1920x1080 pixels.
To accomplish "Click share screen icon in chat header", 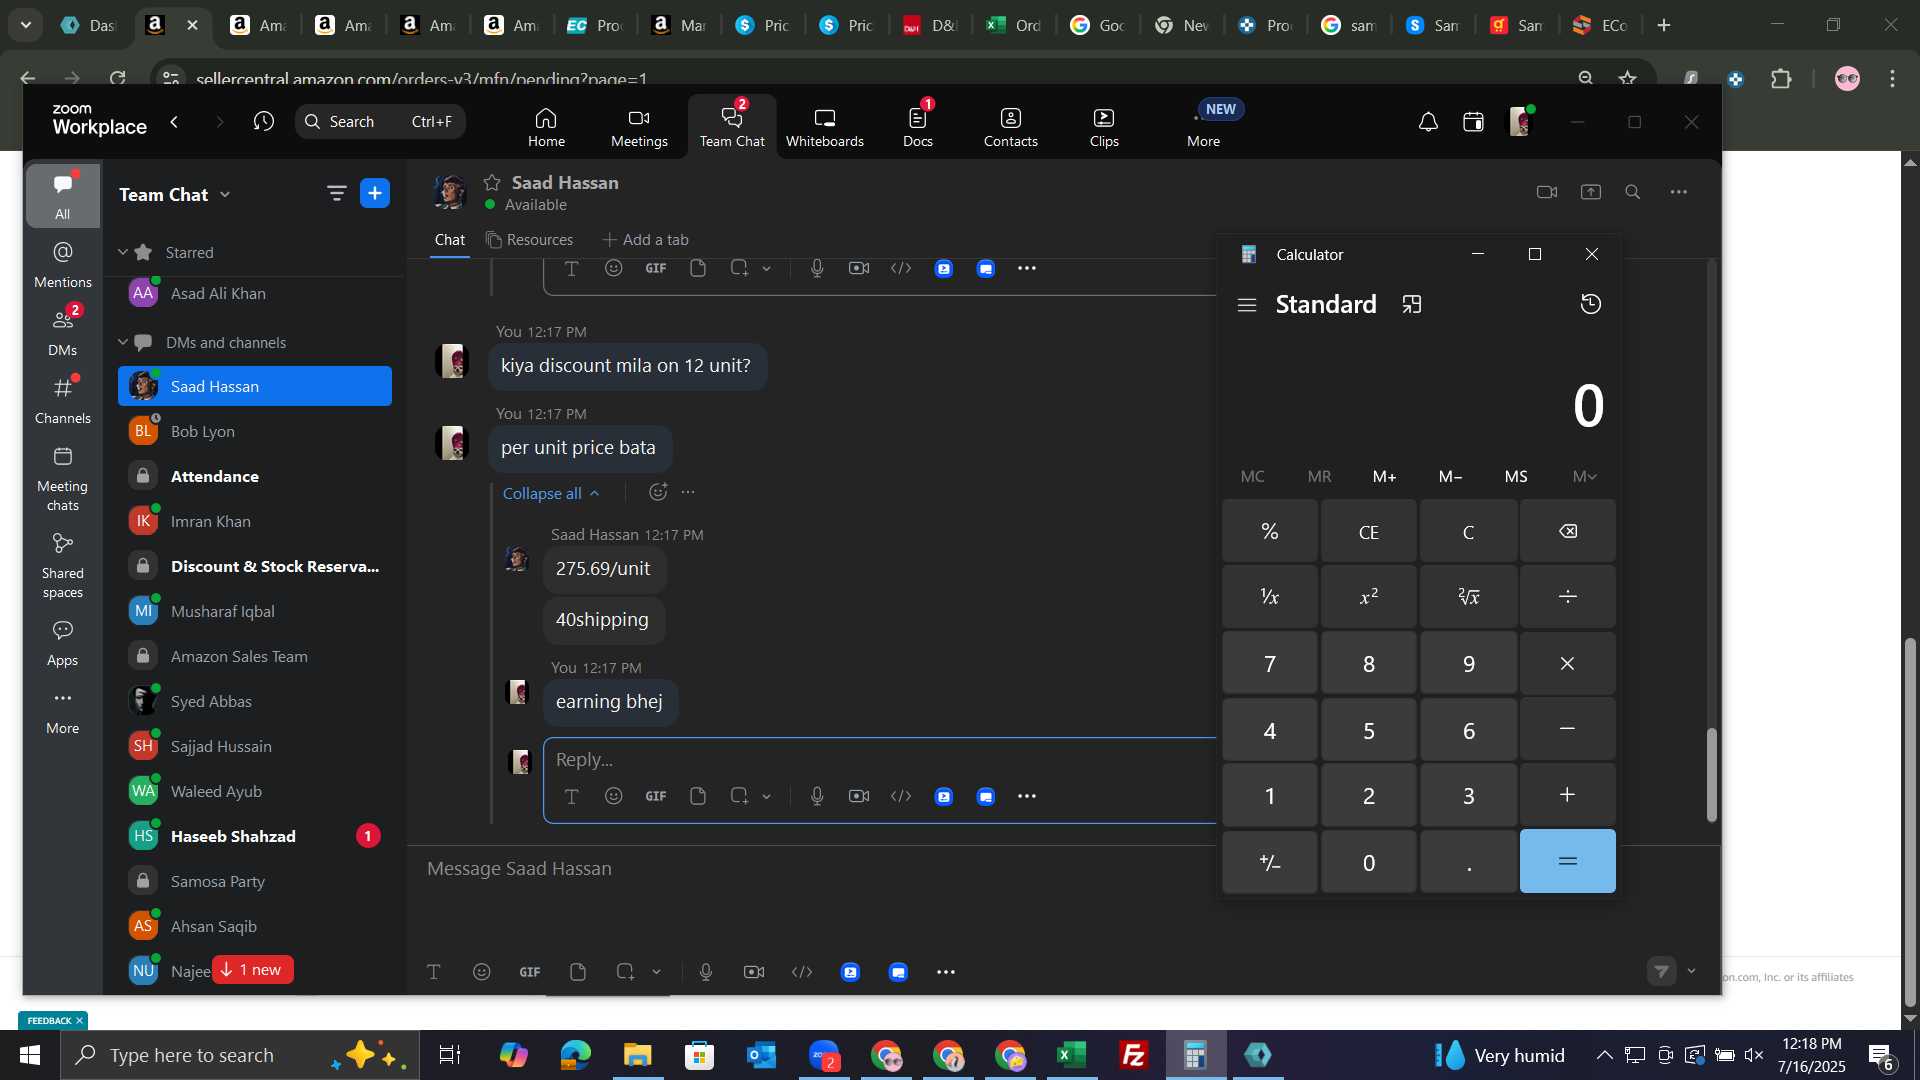I will pyautogui.click(x=1590, y=192).
